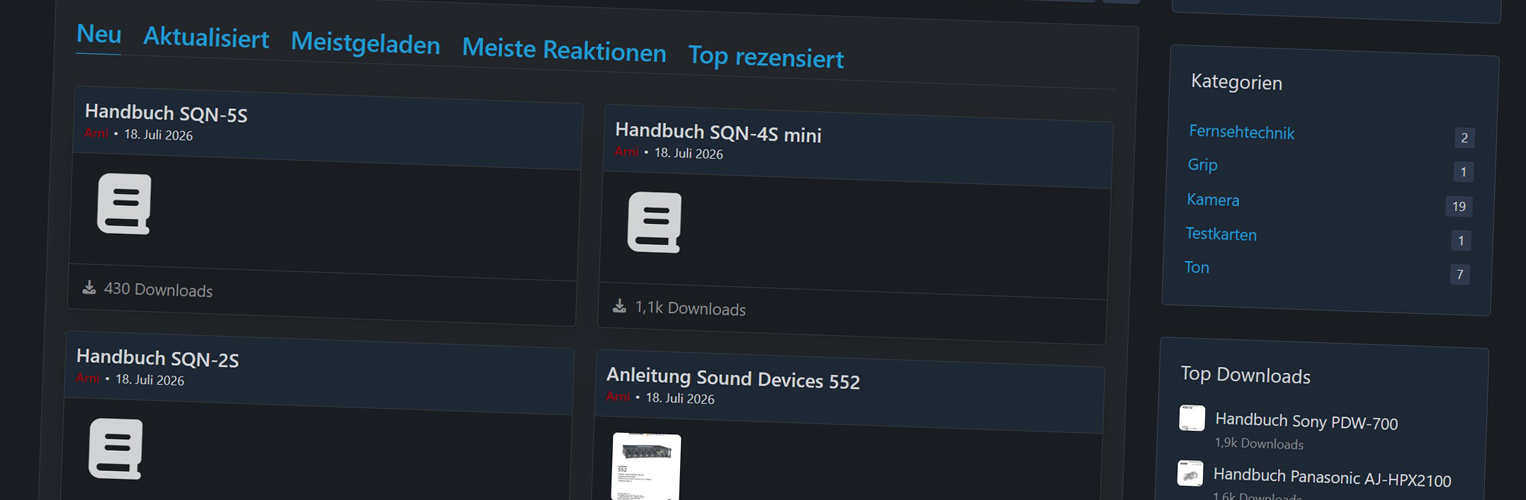Switch to the Meistgeladen tab
Image resolution: width=1526 pixels, height=500 pixels.
(365, 44)
